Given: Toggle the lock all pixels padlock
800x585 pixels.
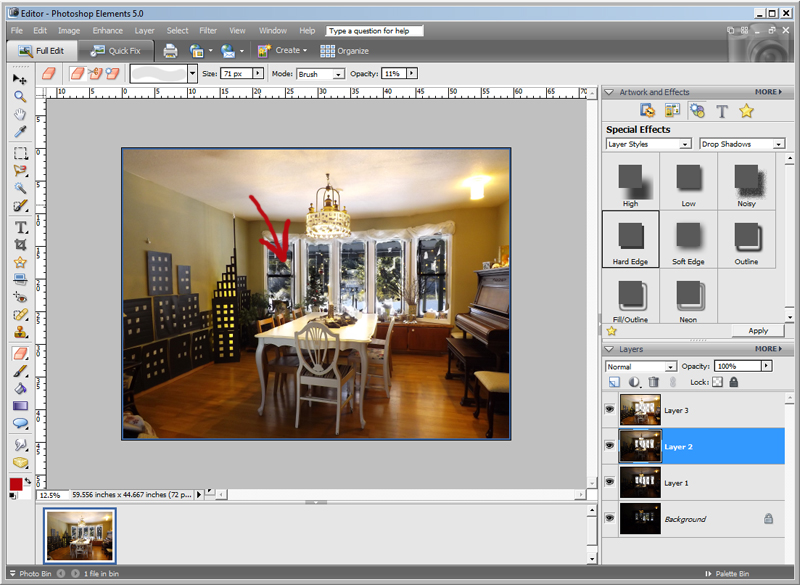Looking at the screenshot, I should pyautogui.click(x=734, y=381).
